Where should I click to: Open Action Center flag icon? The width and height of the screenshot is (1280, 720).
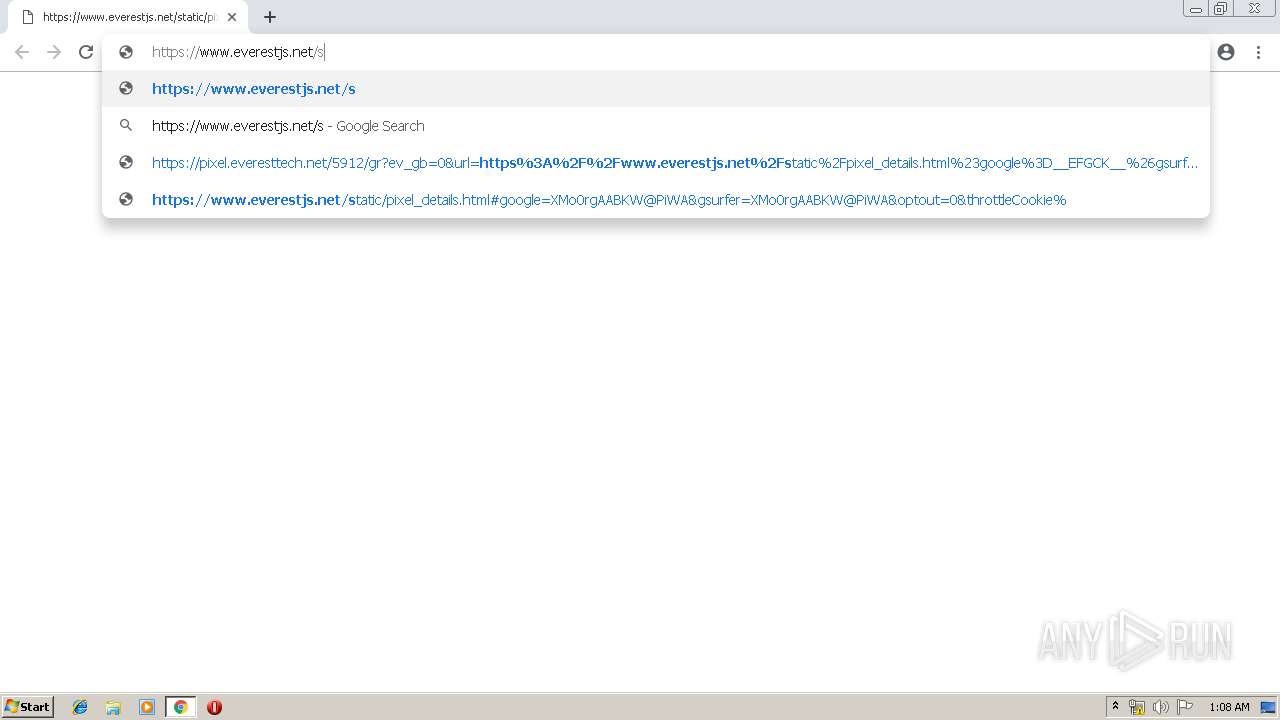(x=1185, y=707)
